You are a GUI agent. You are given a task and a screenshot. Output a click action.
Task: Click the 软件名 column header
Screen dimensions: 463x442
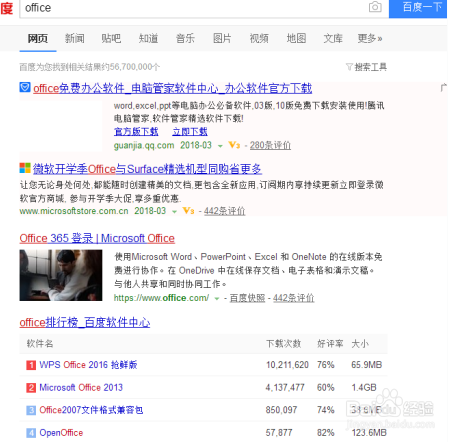(40, 344)
